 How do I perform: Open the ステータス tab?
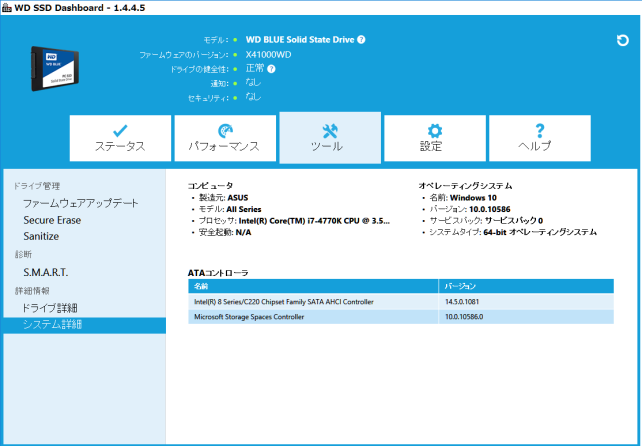click(120, 137)
